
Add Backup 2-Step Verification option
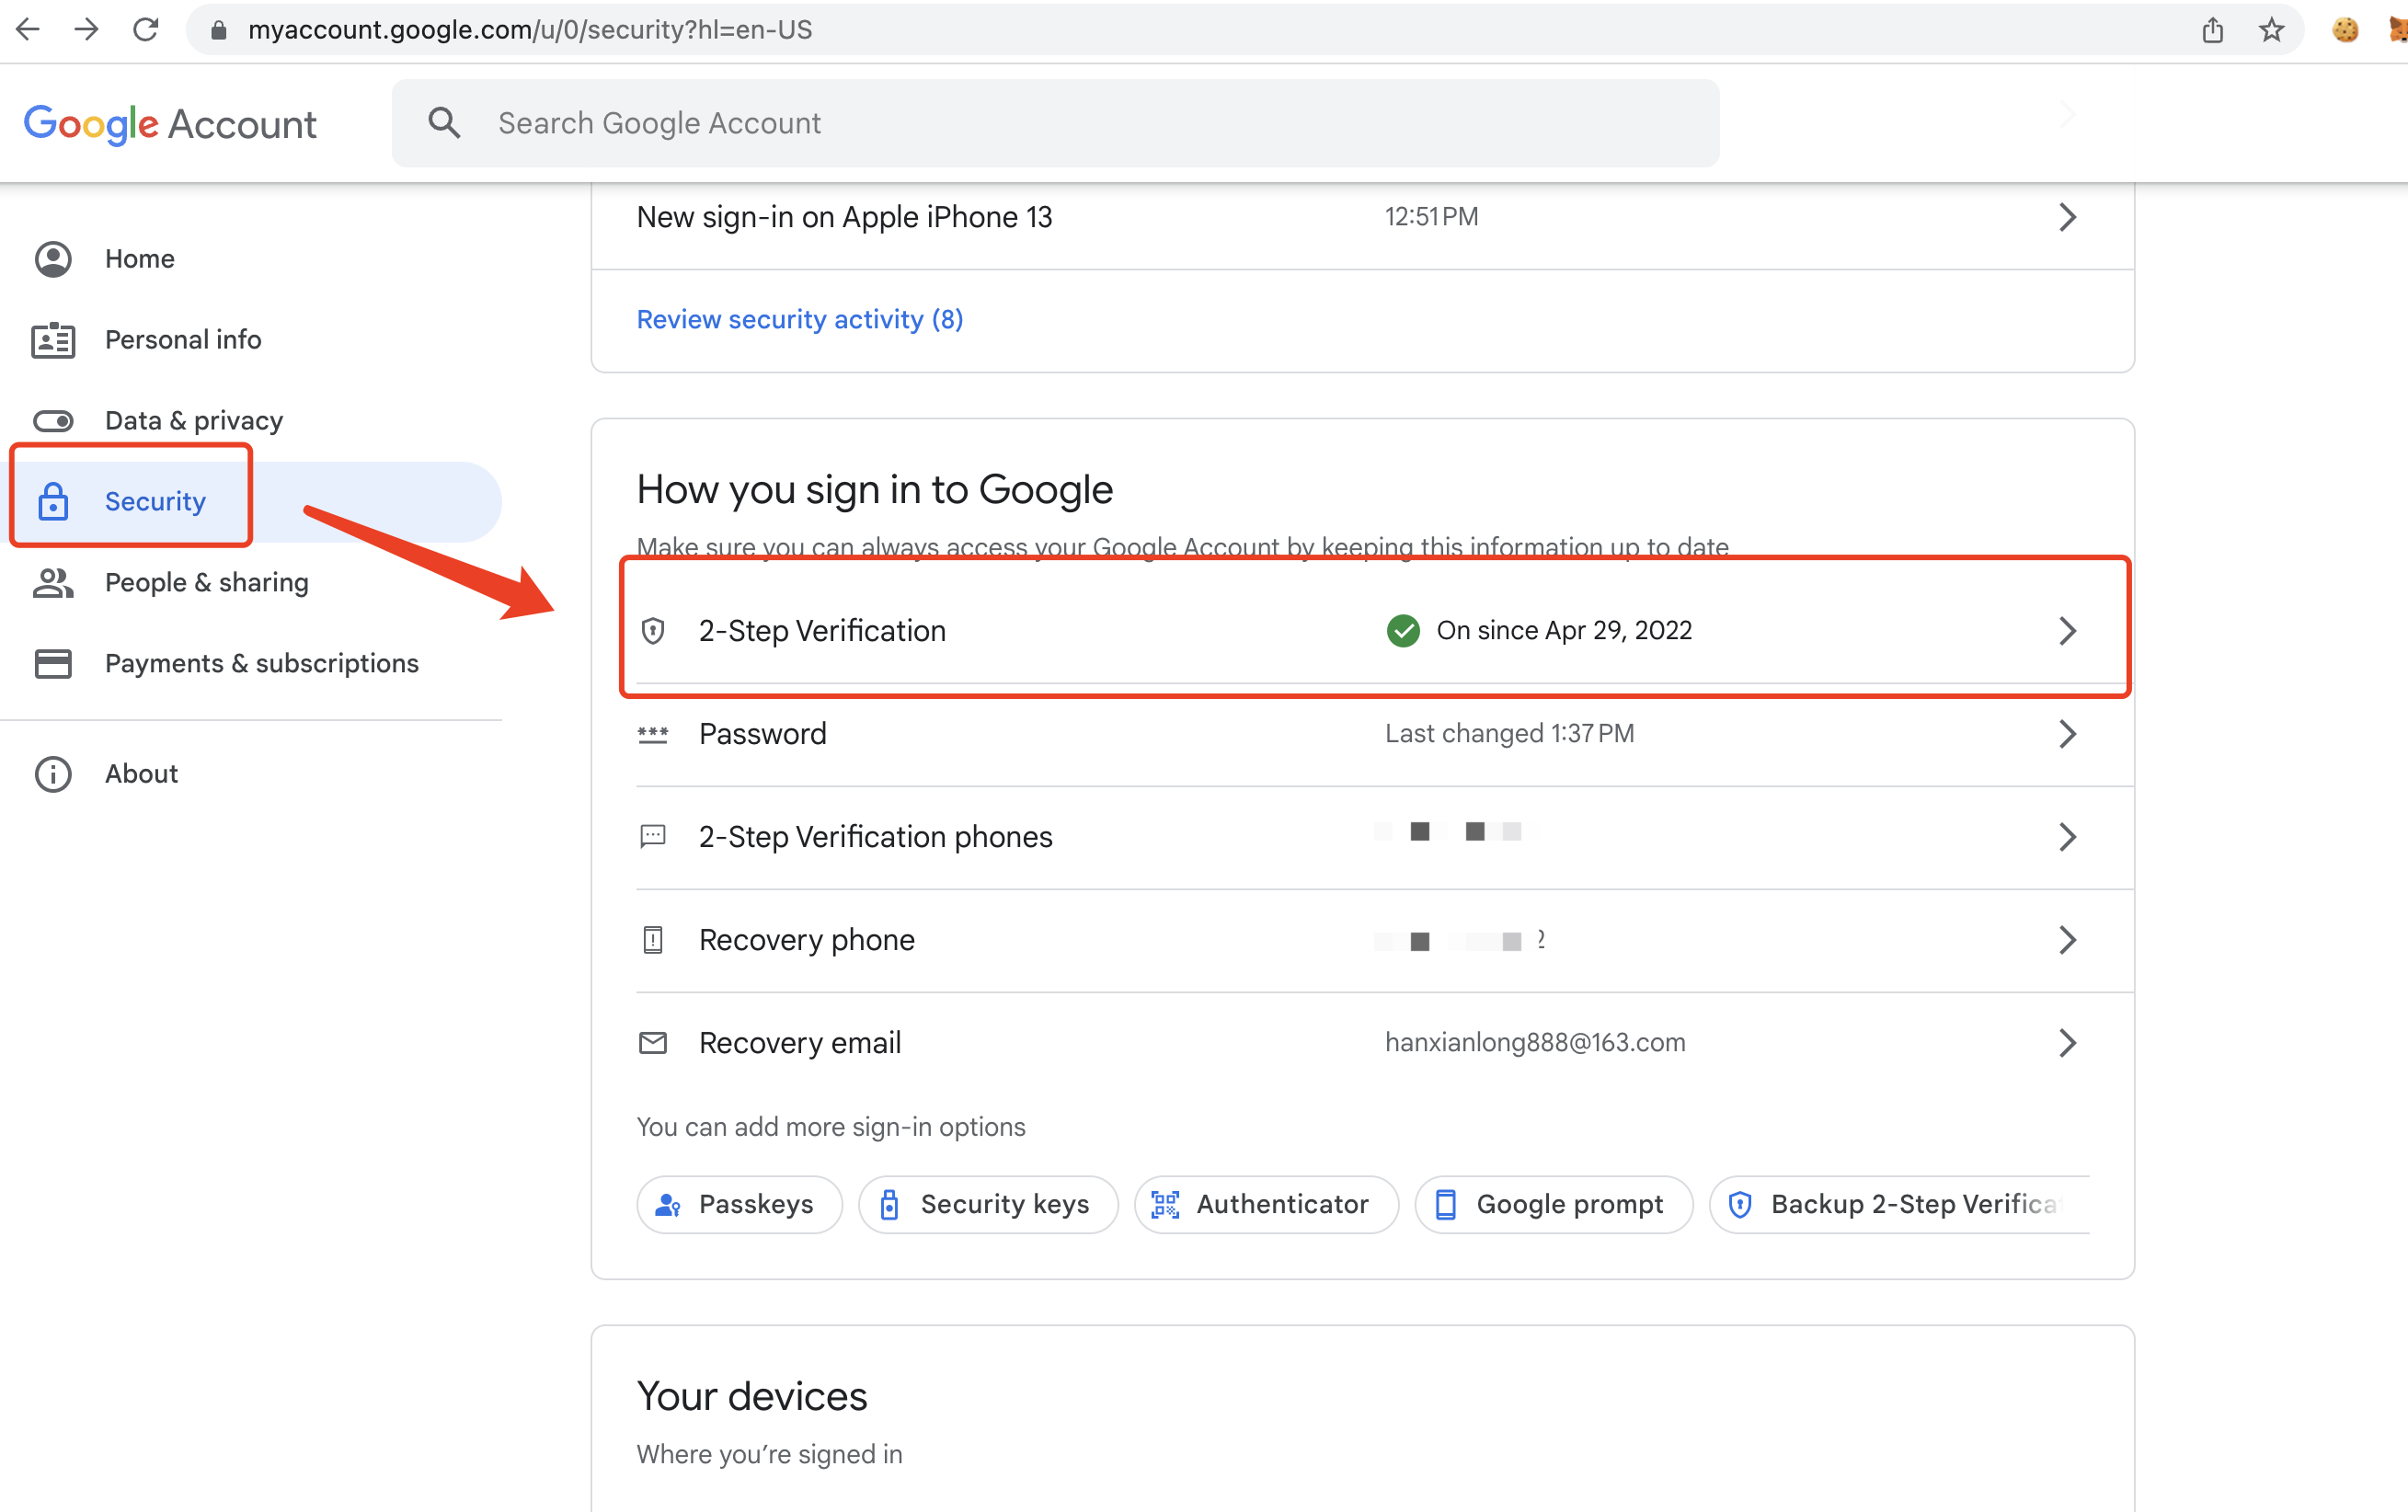pos(1899,1204)
